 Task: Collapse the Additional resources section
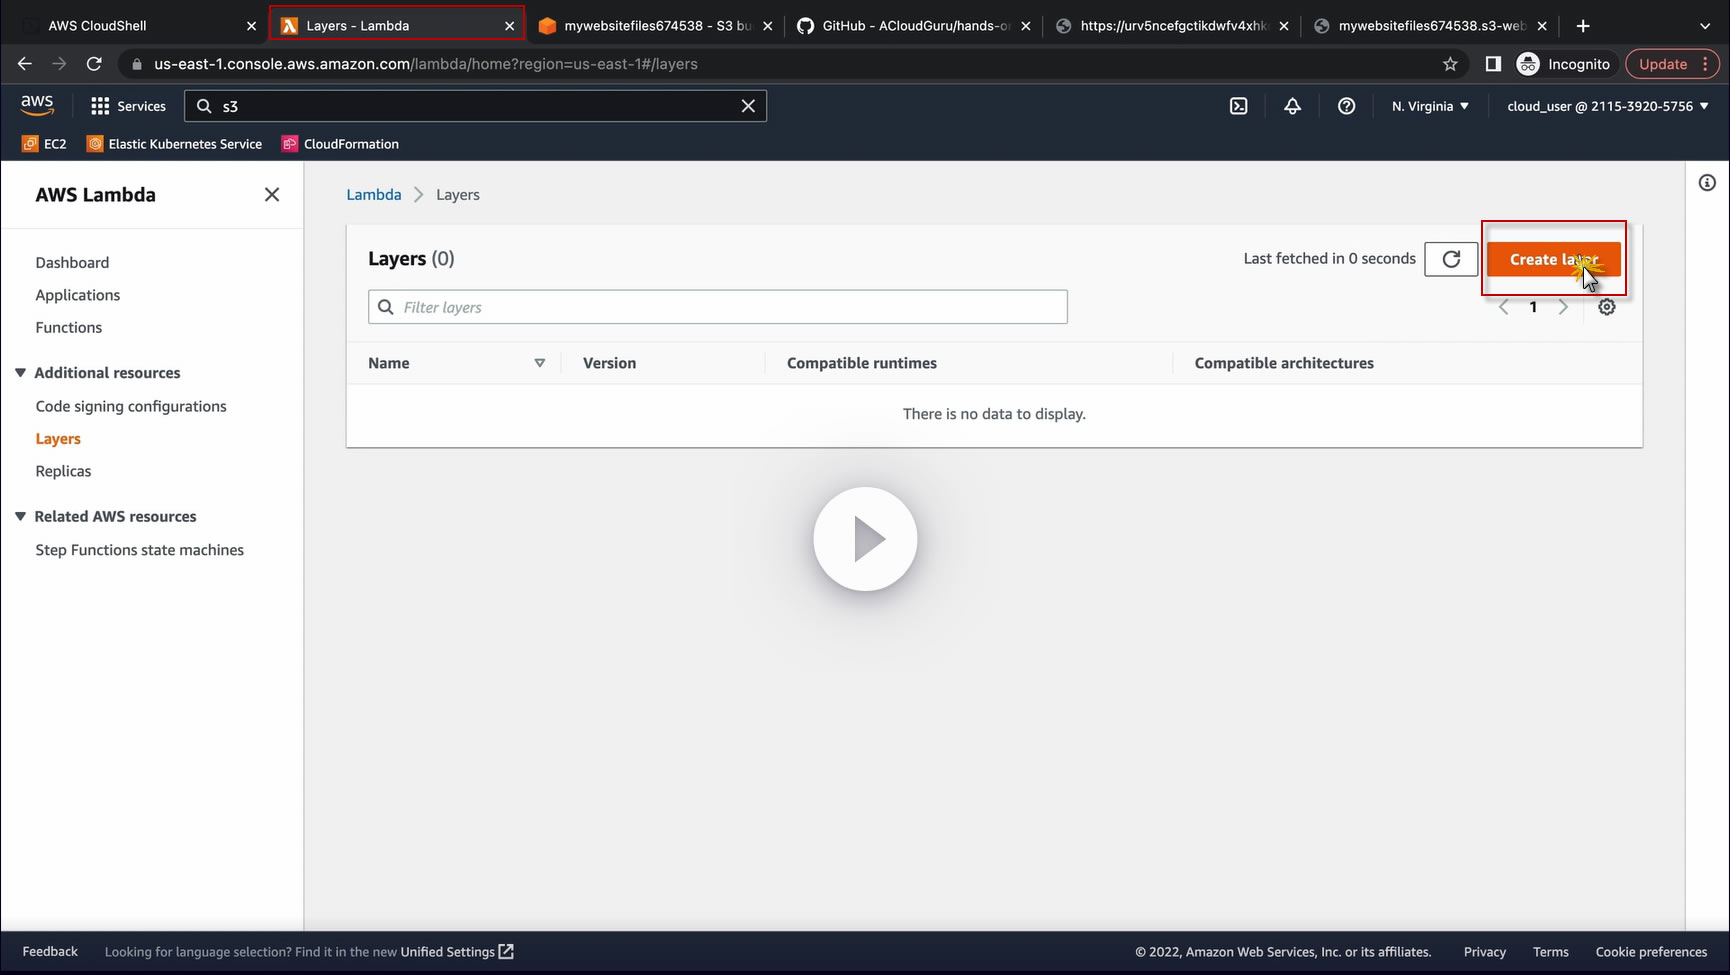[x=20, y=373]
